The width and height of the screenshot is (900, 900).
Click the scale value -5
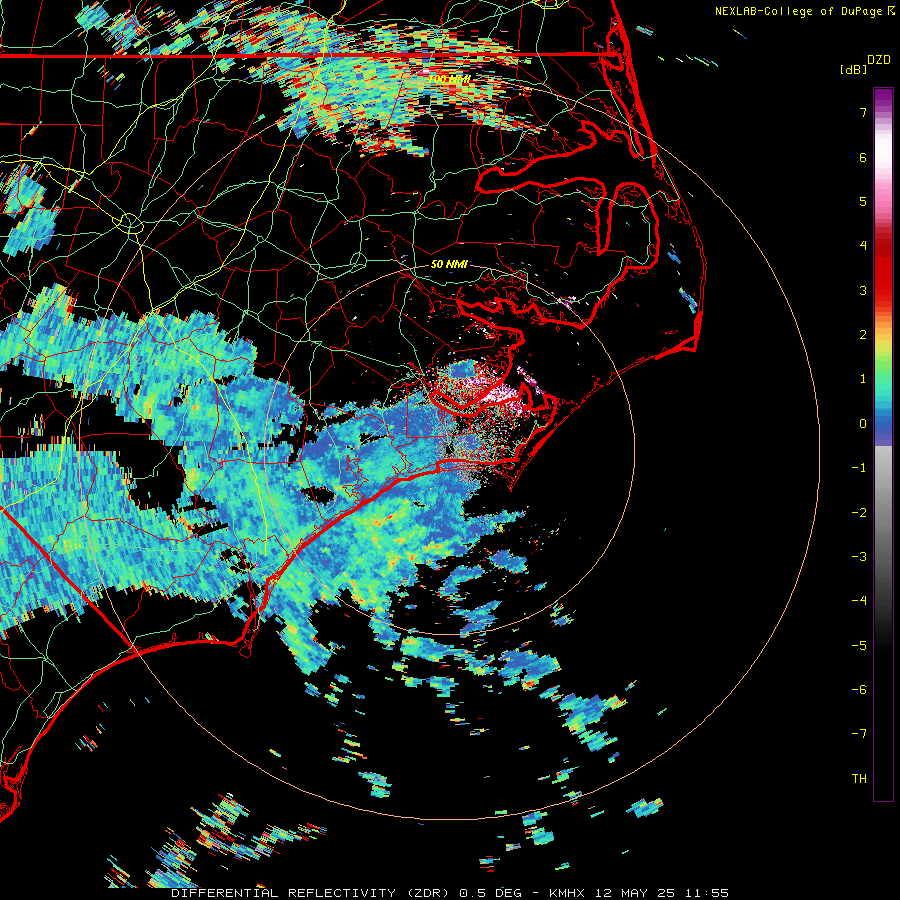(859, 646)
